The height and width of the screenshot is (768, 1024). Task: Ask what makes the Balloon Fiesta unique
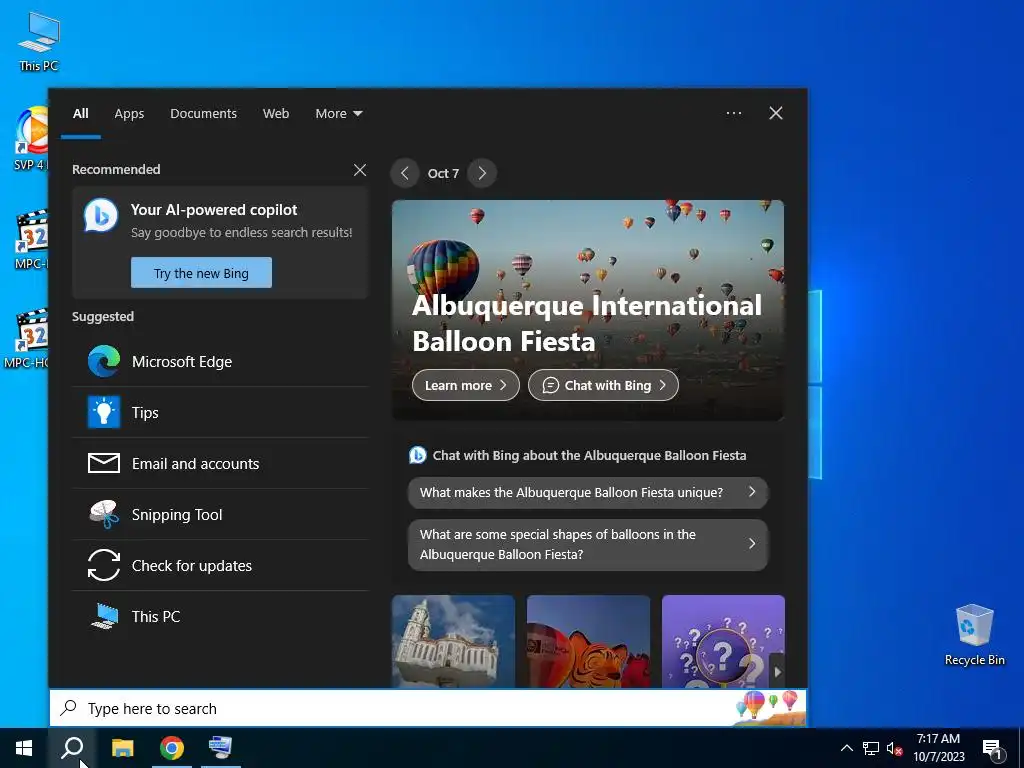588,492
